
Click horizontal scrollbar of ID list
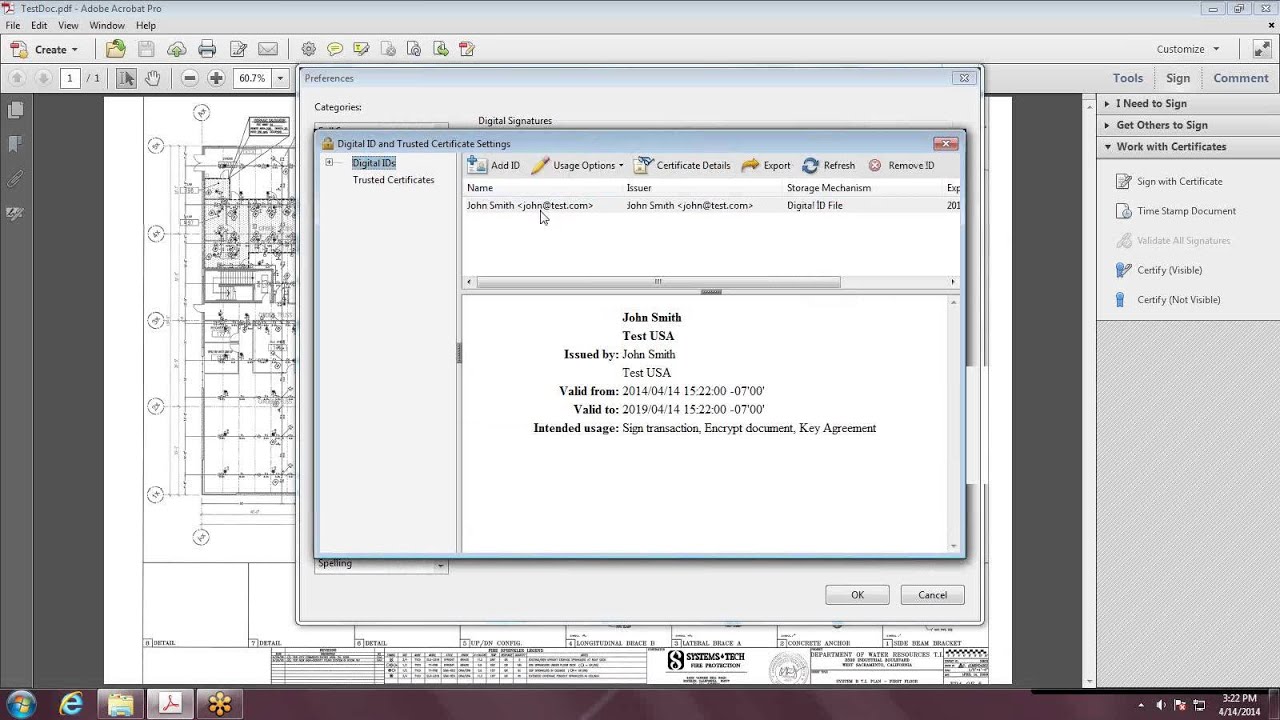[x=657, y=282]
